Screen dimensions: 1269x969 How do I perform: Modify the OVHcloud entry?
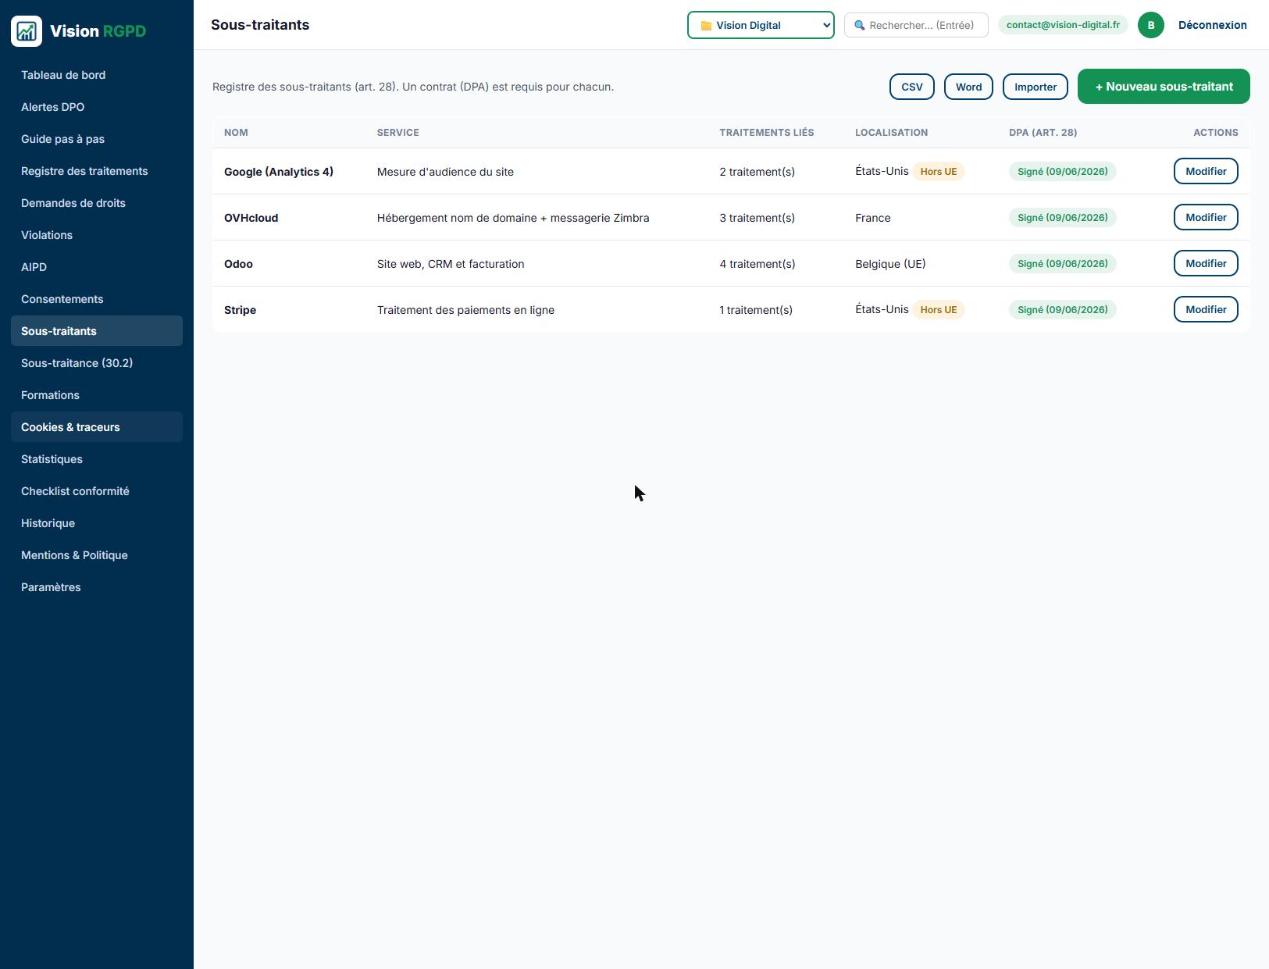1206,217
